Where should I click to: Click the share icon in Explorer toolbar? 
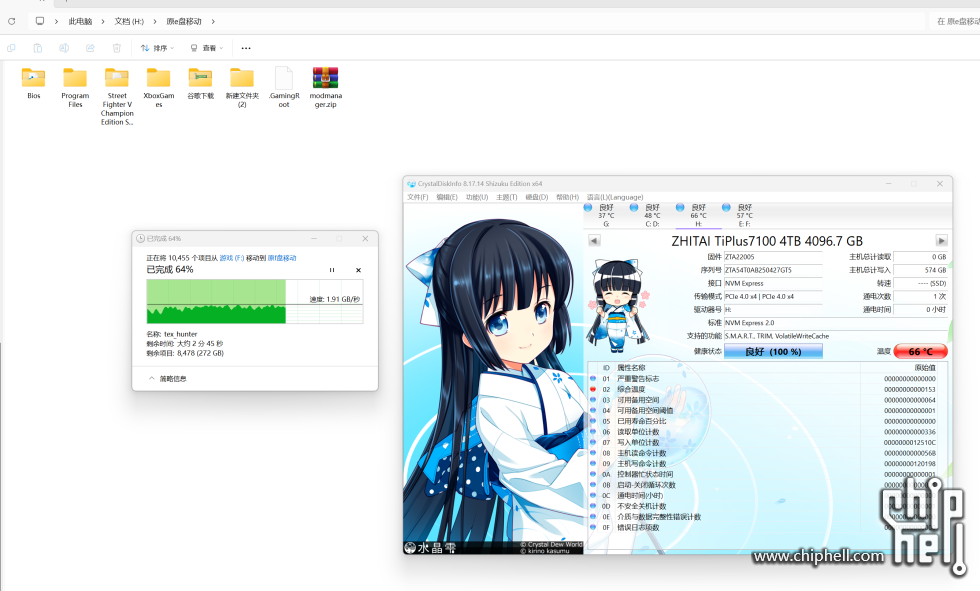coord(90,48)
